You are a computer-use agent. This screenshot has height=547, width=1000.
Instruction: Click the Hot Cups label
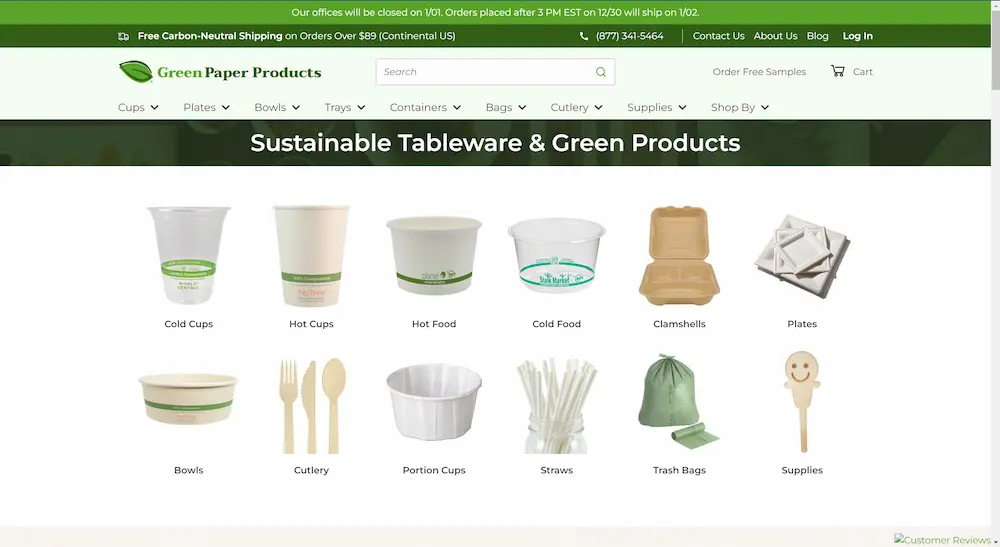(x=311, y=324)
